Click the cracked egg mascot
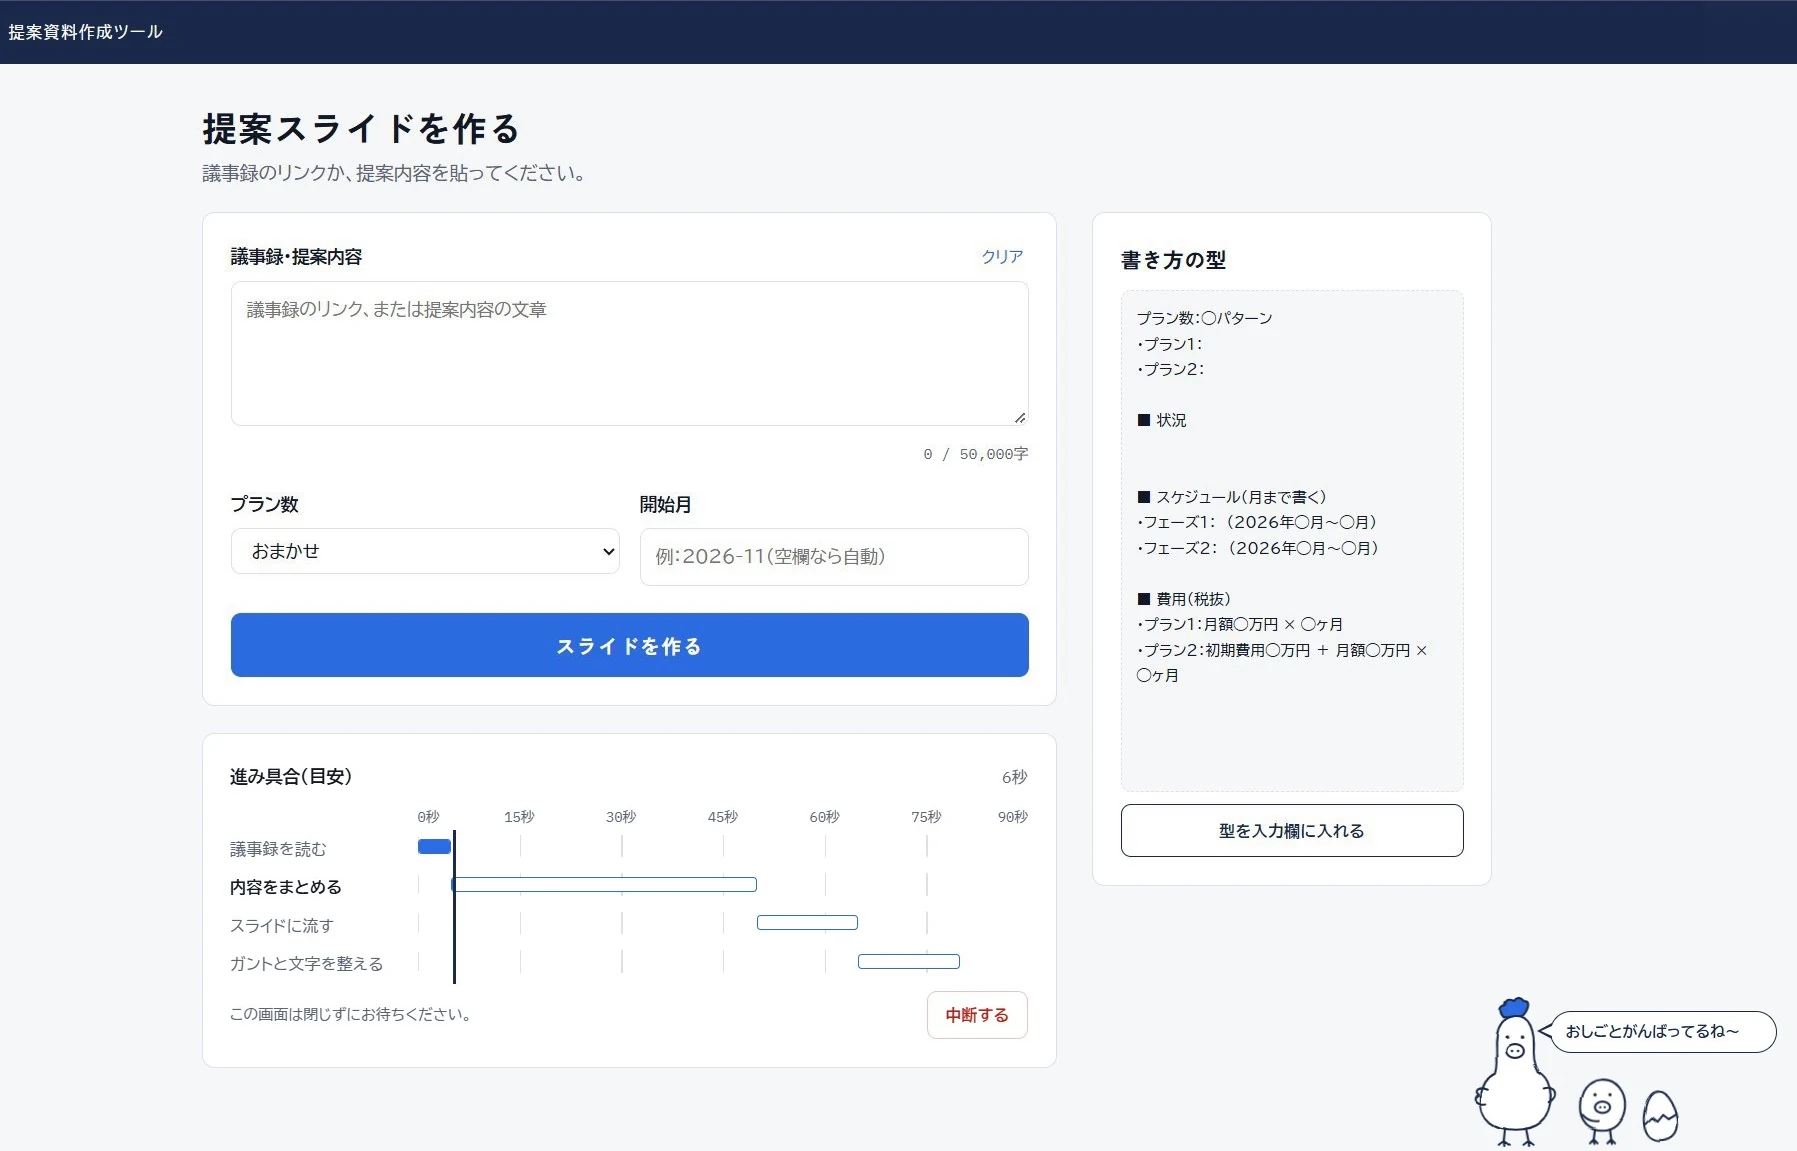This screenshot has width=1797, height=1151. pos(1660,1115)
